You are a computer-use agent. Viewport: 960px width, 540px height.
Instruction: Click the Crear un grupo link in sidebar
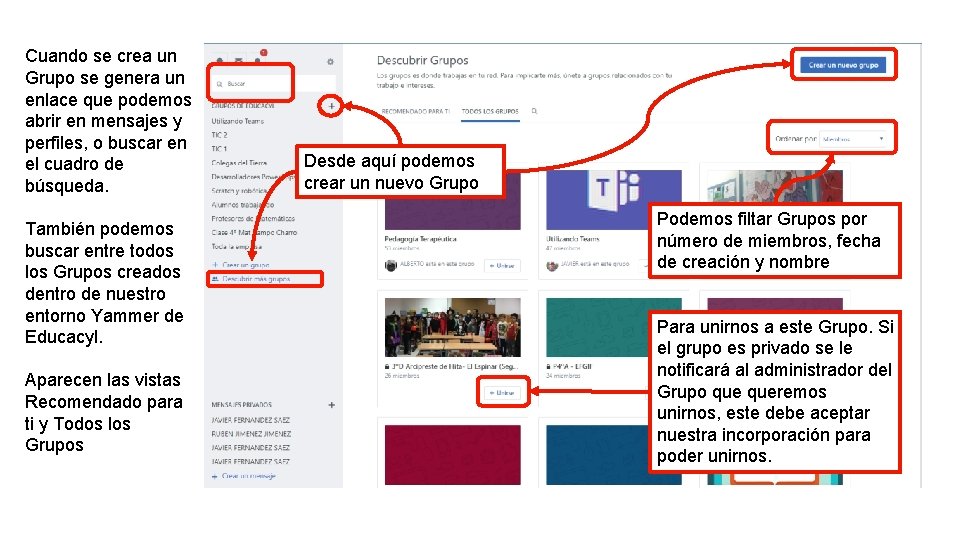pyautogui.click(x=241, y=265)
